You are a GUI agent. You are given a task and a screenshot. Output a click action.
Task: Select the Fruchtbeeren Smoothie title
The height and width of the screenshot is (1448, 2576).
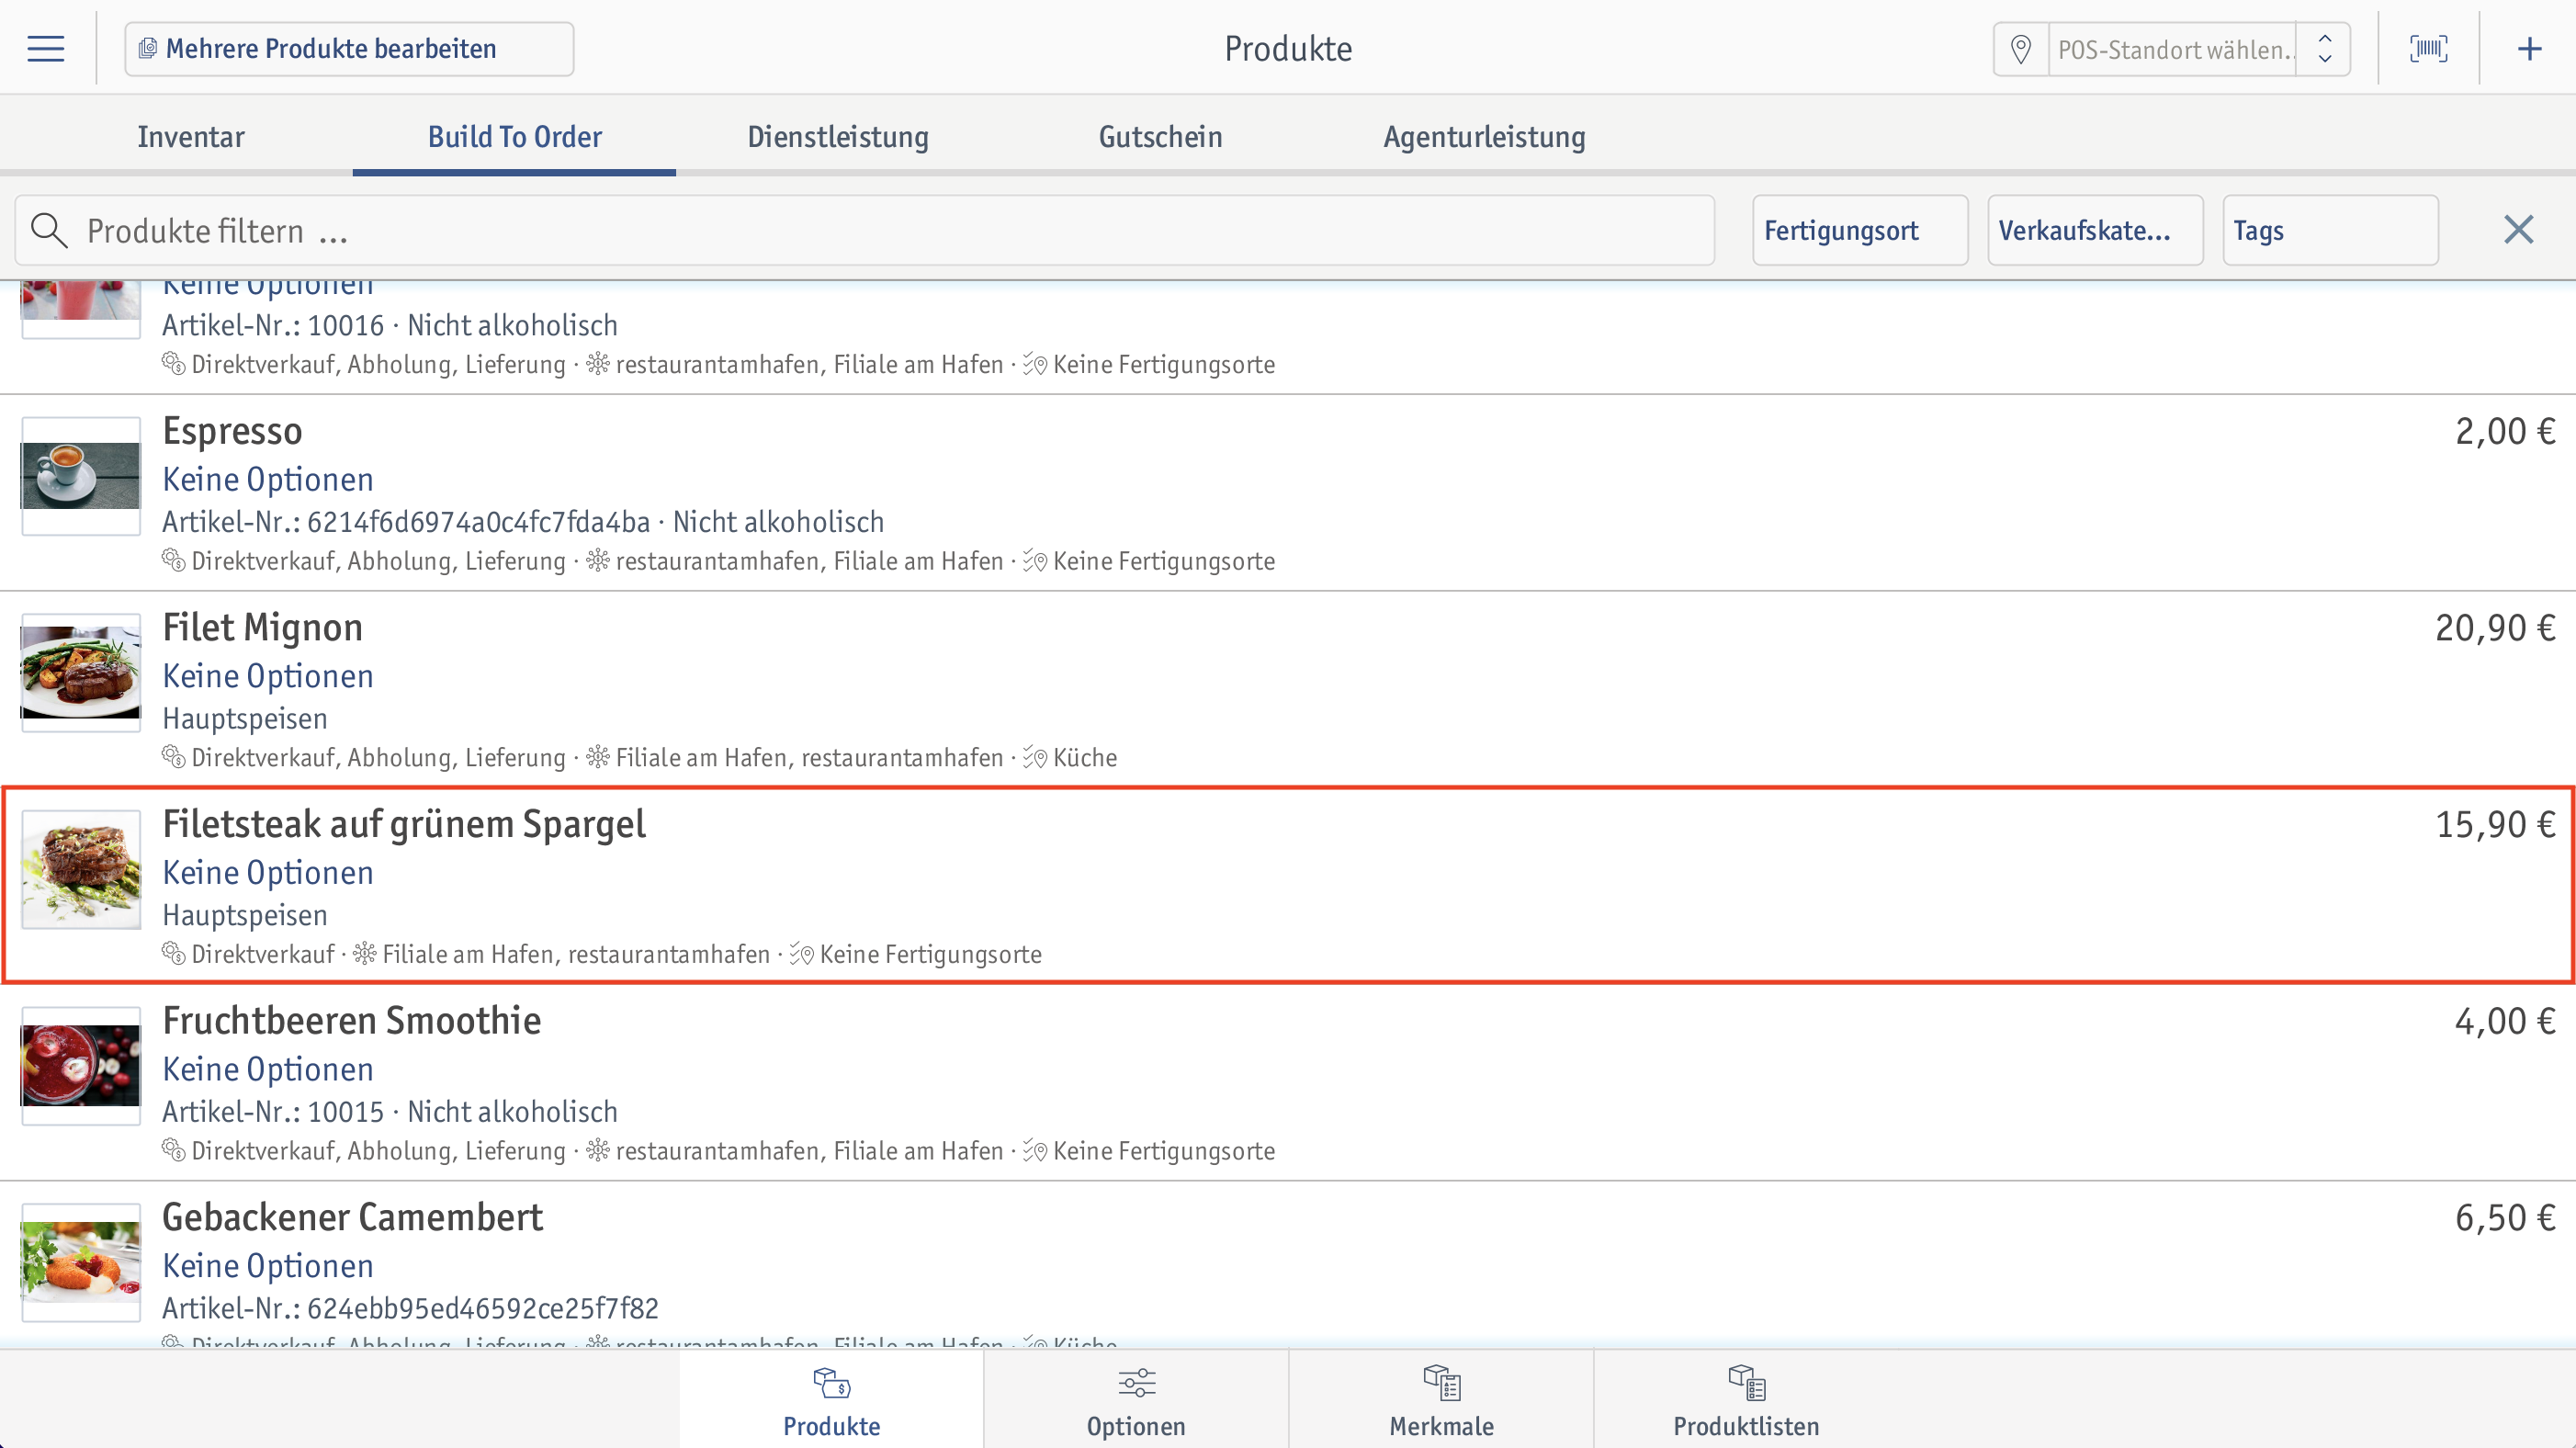[x=352, y=1020]
